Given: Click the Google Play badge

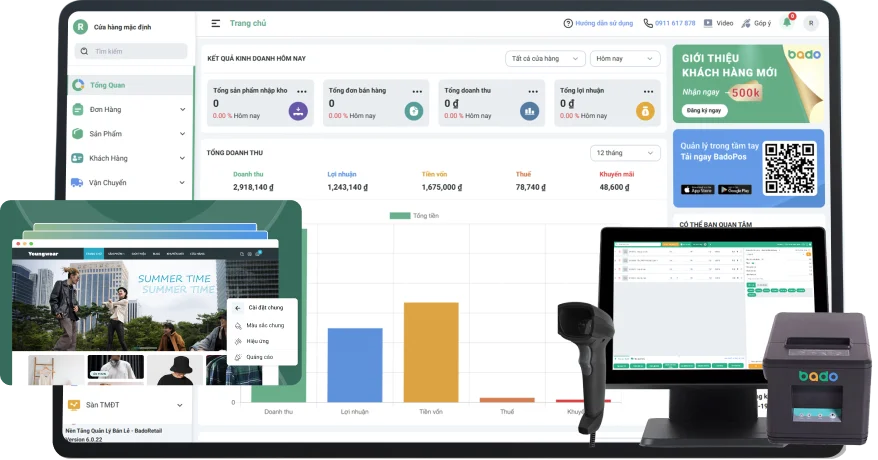Looking at the screenshot, I should point(735,190).
